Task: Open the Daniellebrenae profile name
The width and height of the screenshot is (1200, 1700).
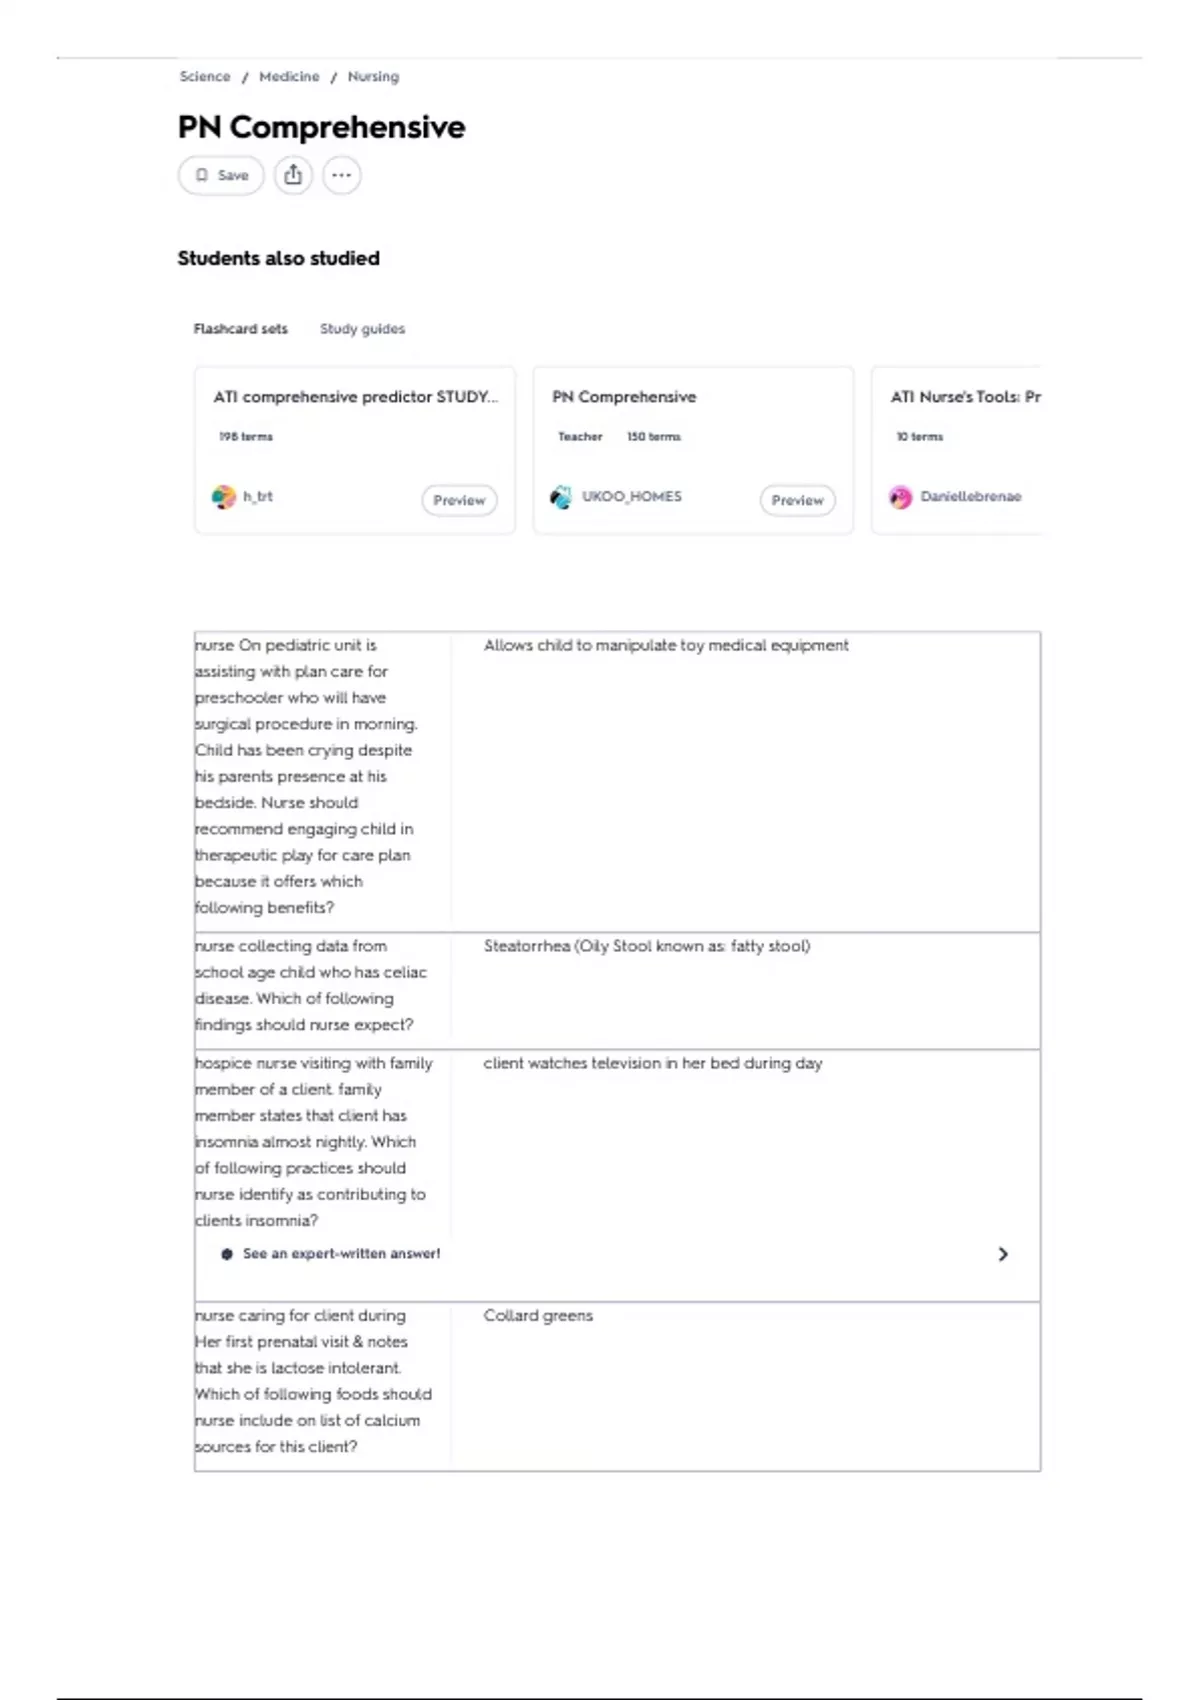Action: click(971, 497)
